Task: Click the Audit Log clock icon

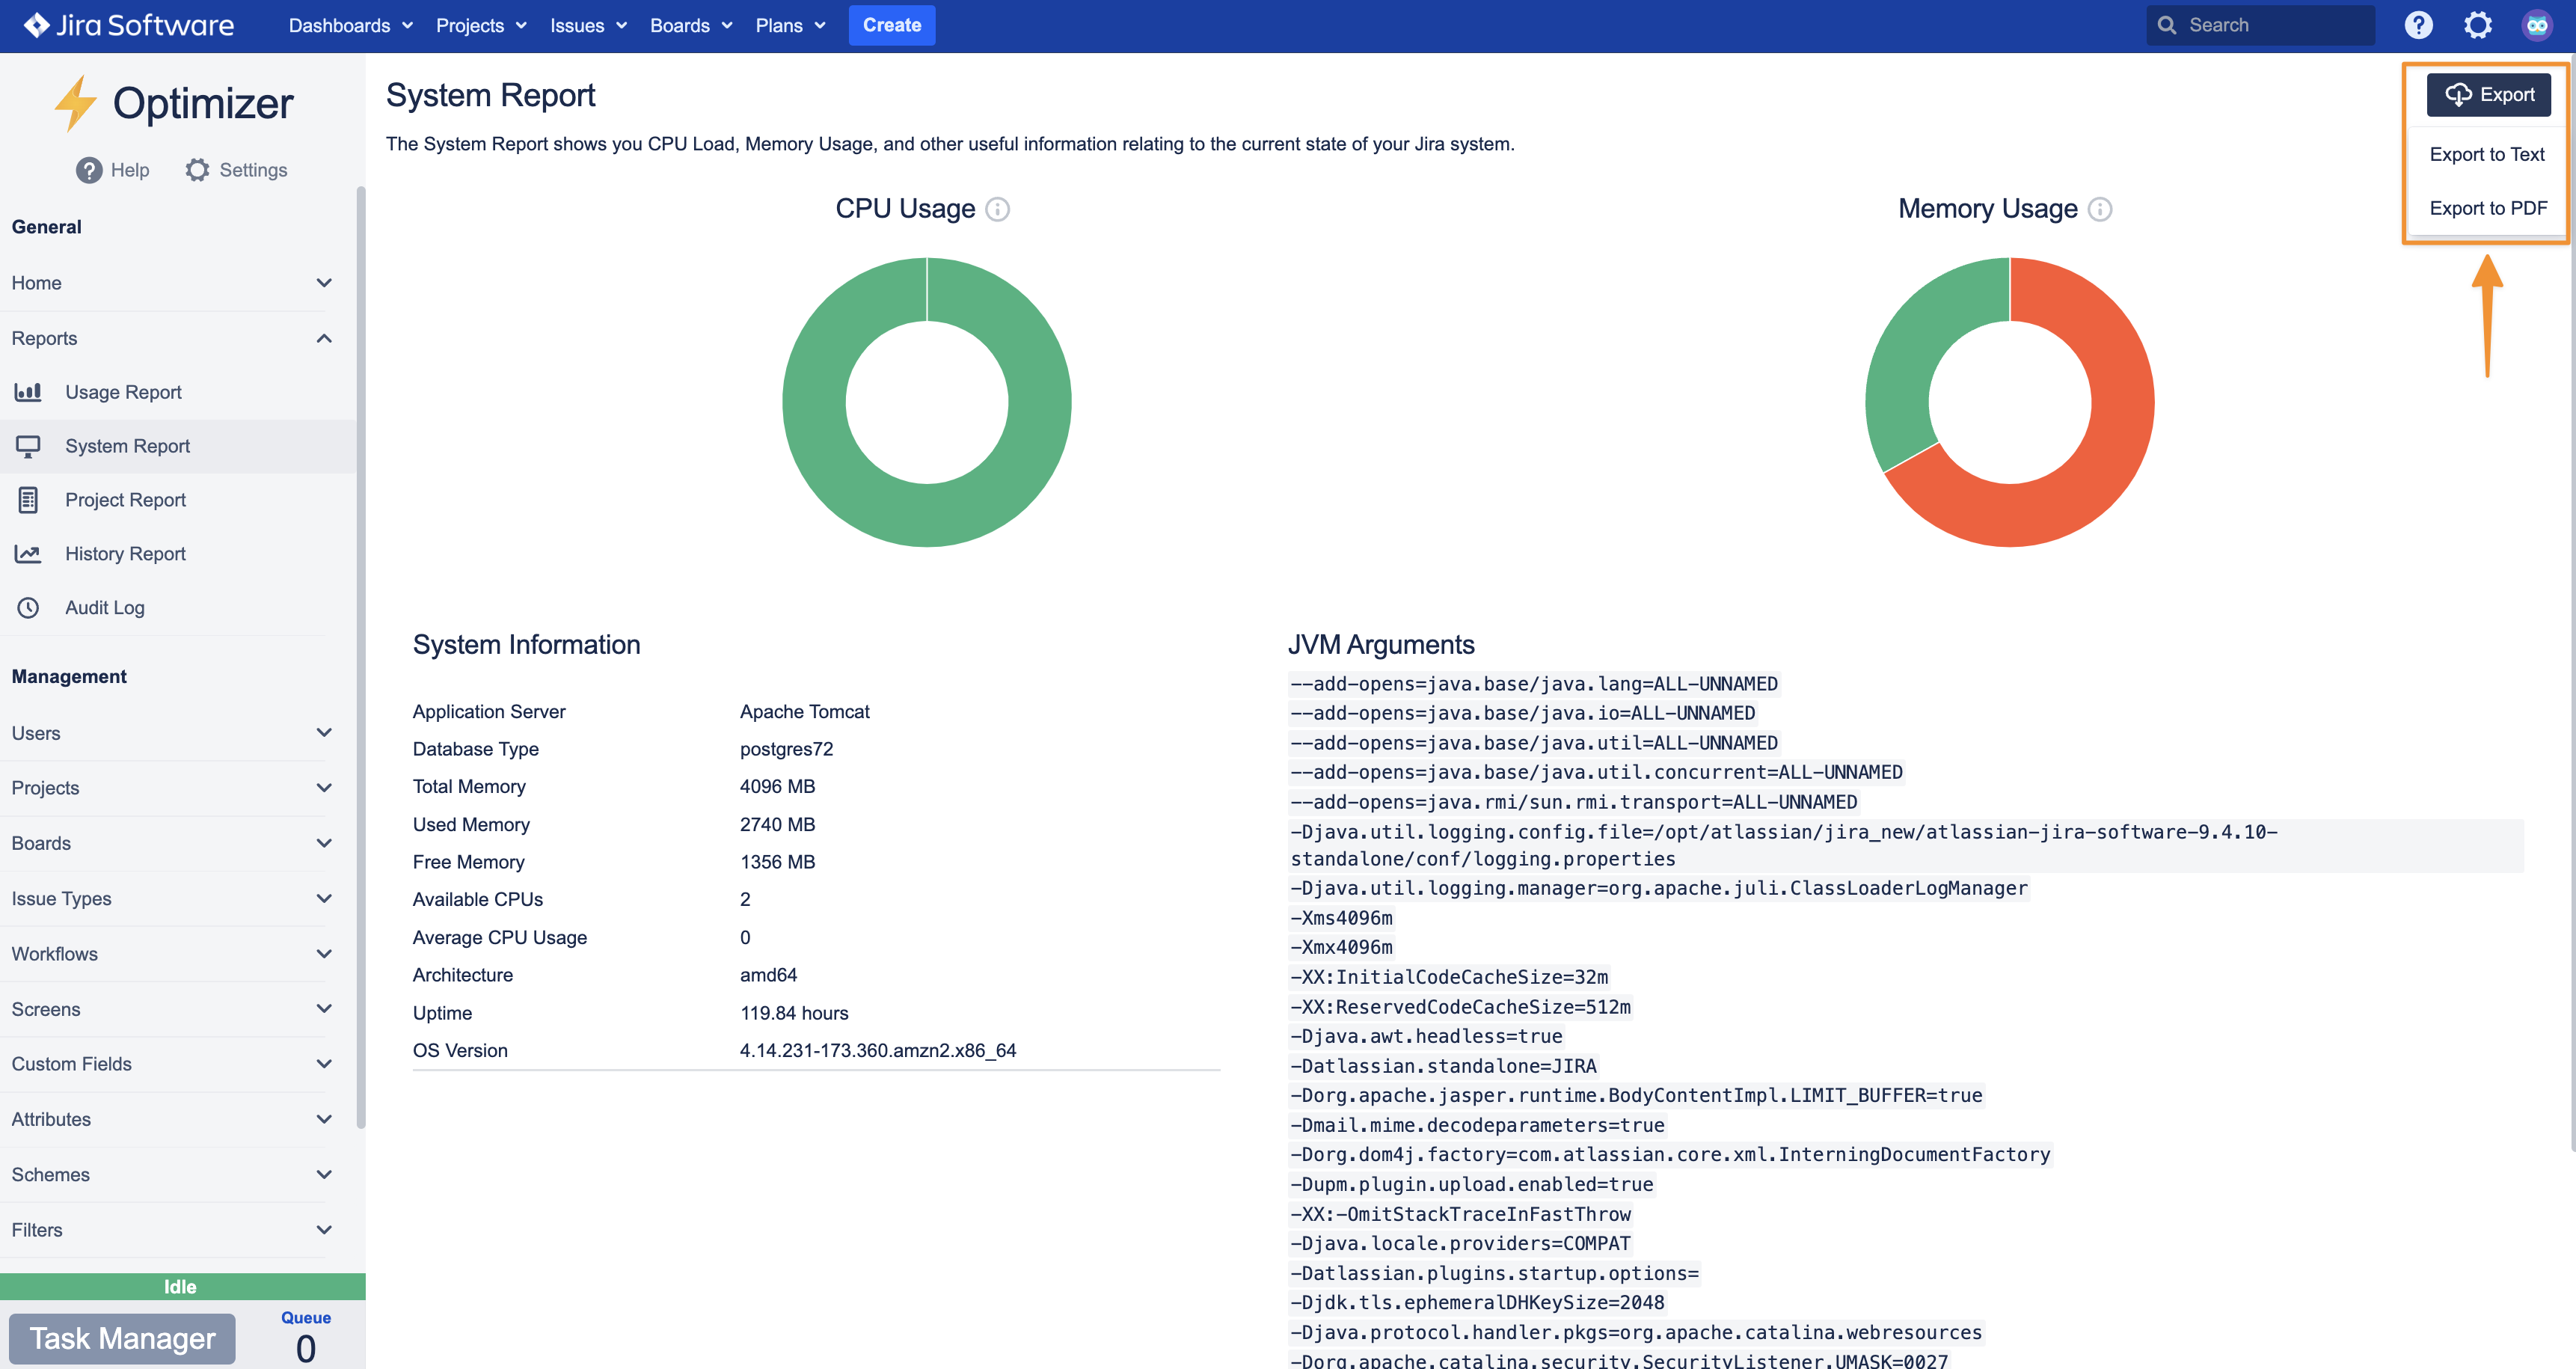Action: [28, 608]
